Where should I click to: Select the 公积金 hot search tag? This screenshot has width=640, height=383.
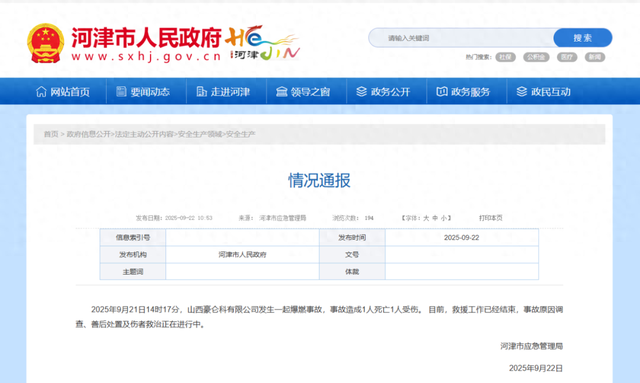point(536,57)
